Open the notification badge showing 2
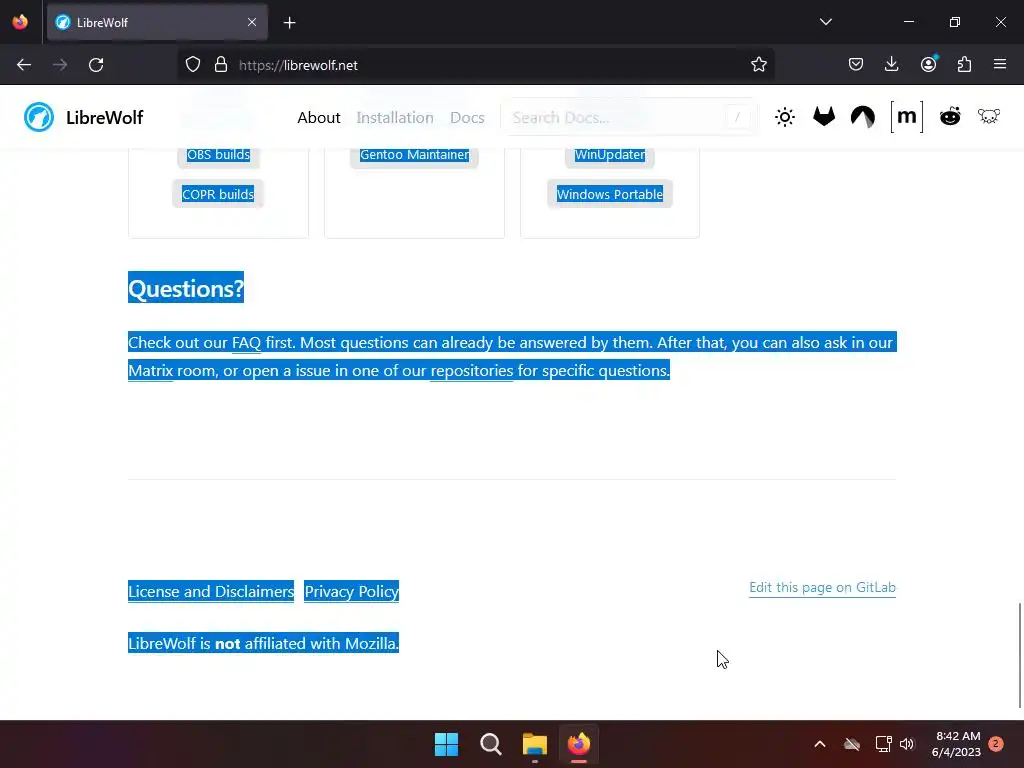Viewport: 1024px width, 768px height. click(996, 744)
